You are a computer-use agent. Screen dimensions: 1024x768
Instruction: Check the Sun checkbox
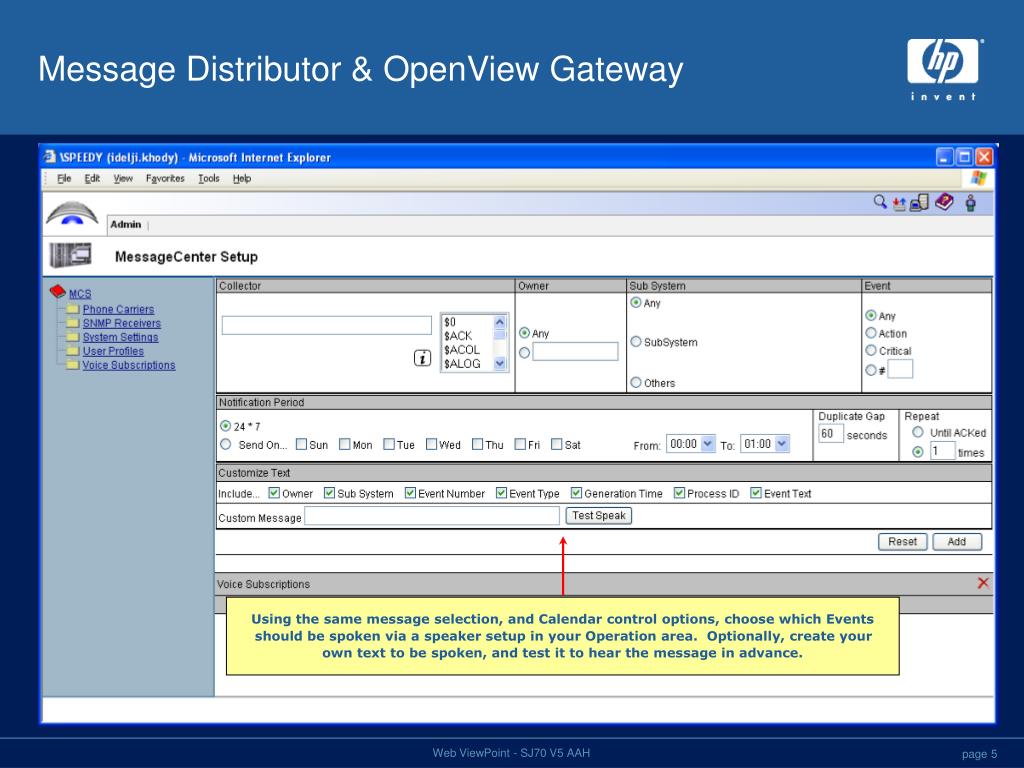click(301, 444)
